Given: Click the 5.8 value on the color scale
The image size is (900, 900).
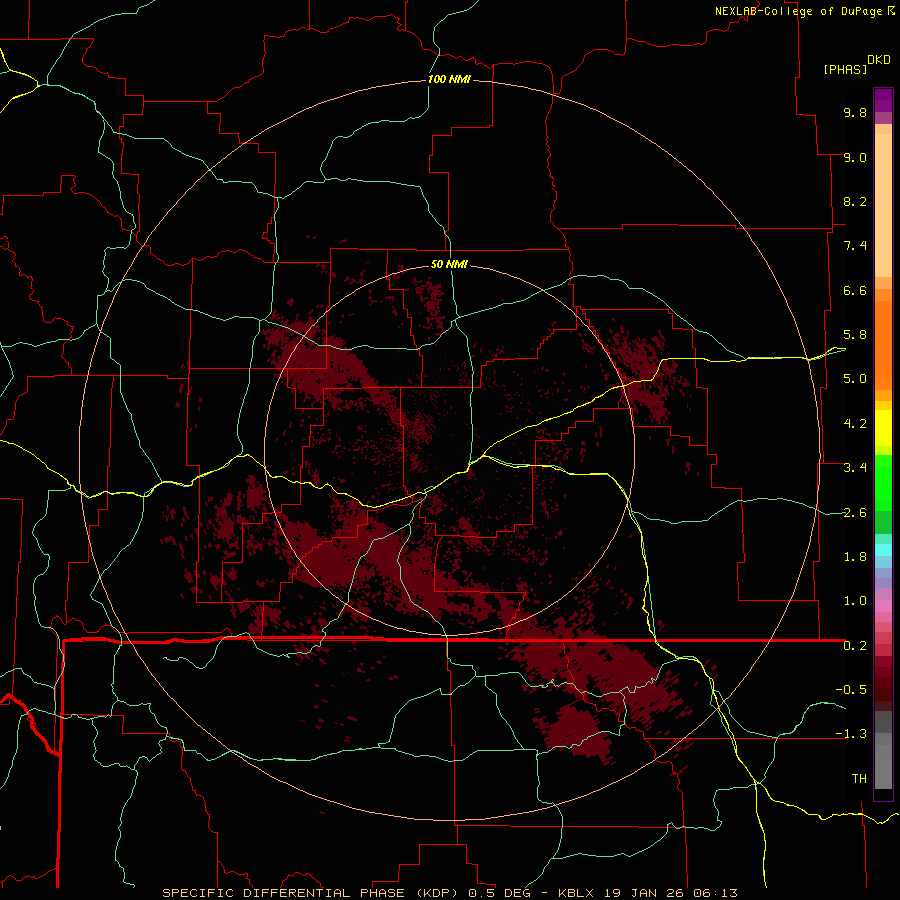Looking at the screenshot, I should 855,335.
